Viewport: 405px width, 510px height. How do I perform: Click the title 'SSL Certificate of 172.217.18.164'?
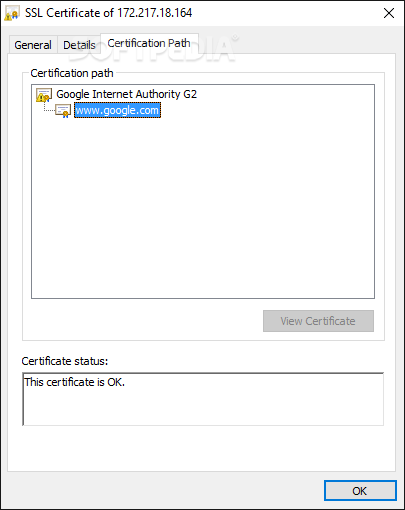point(109,13)
